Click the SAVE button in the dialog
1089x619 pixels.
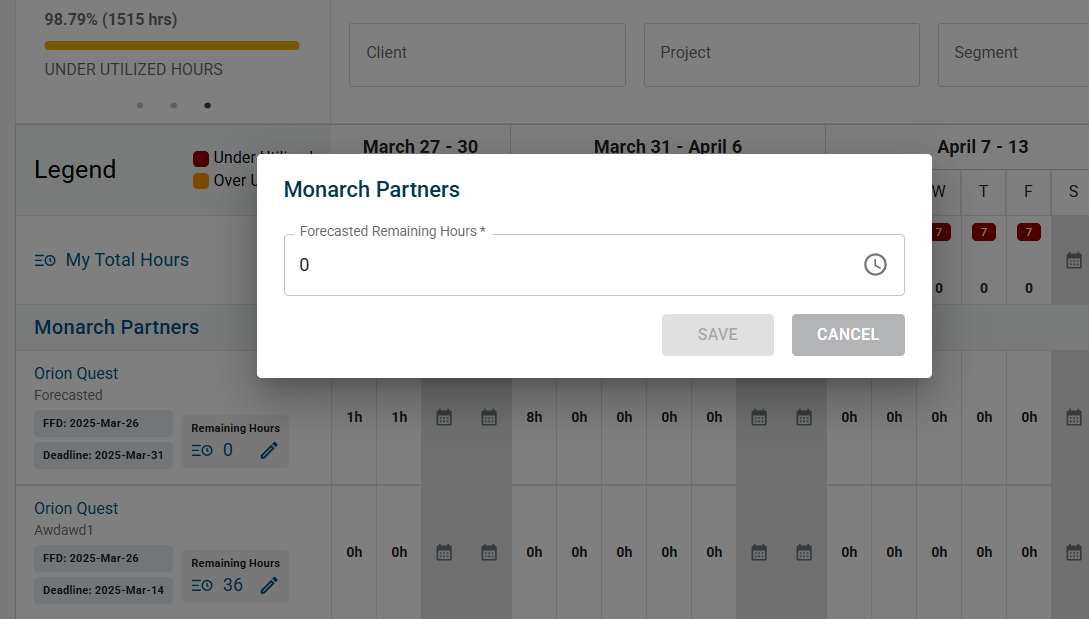(x=717, y=335)
